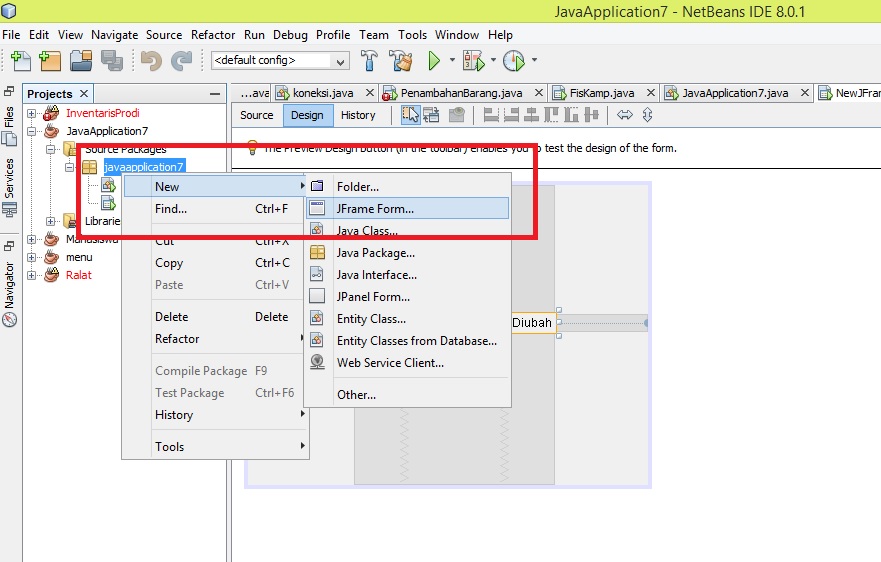Viewport: 881px width, 562px height.
Task: Choose Folder from New submenu
Action: [407, 187]
